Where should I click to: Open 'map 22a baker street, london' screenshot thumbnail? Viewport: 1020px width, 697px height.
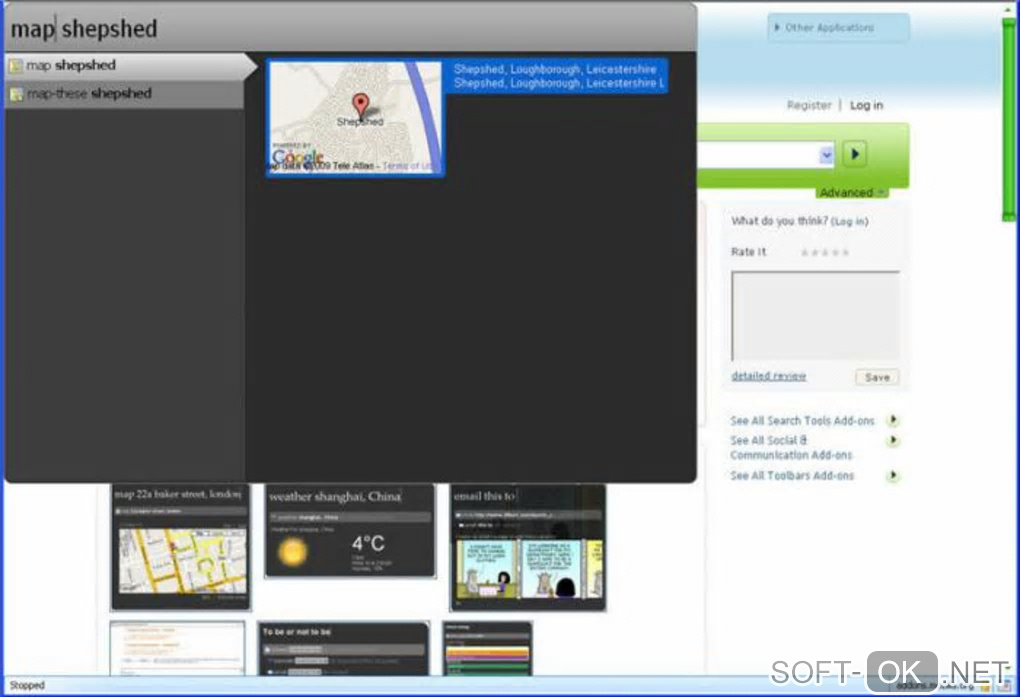coord(180,547)
